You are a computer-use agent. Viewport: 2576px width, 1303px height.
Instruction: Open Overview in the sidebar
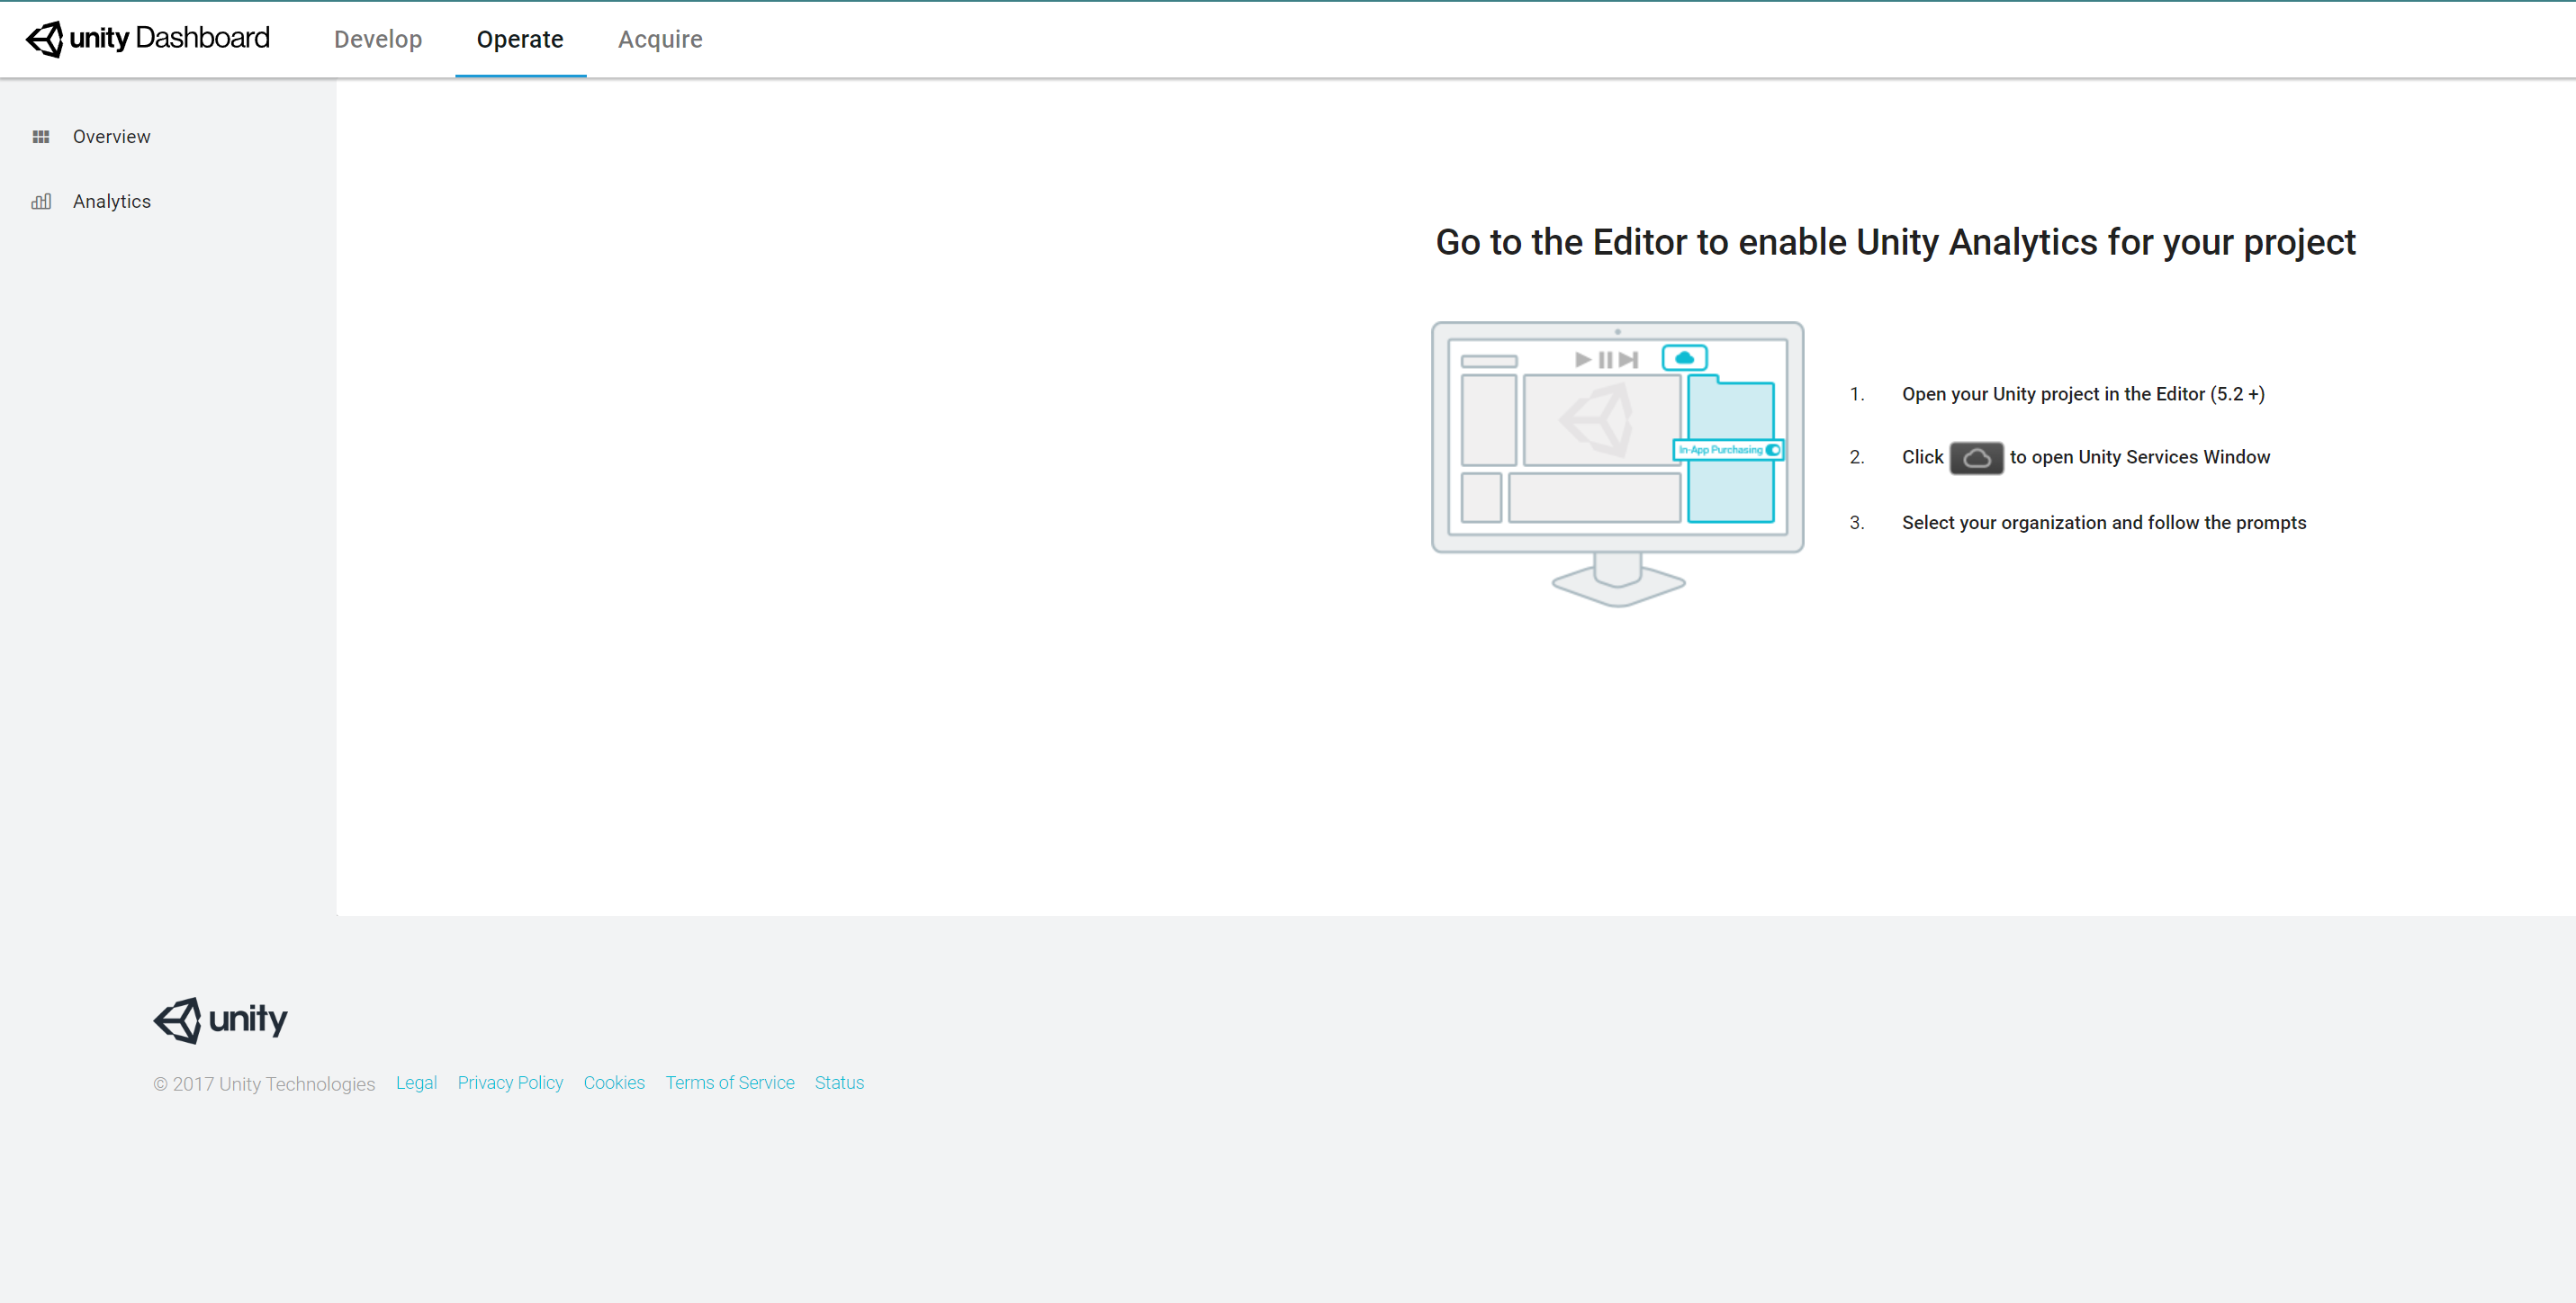click(x=111, y=137)
